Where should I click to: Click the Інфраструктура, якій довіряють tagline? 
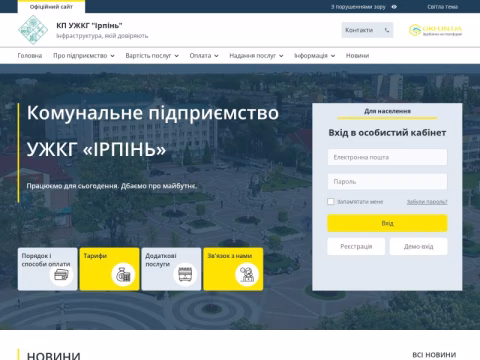(102, 36)
